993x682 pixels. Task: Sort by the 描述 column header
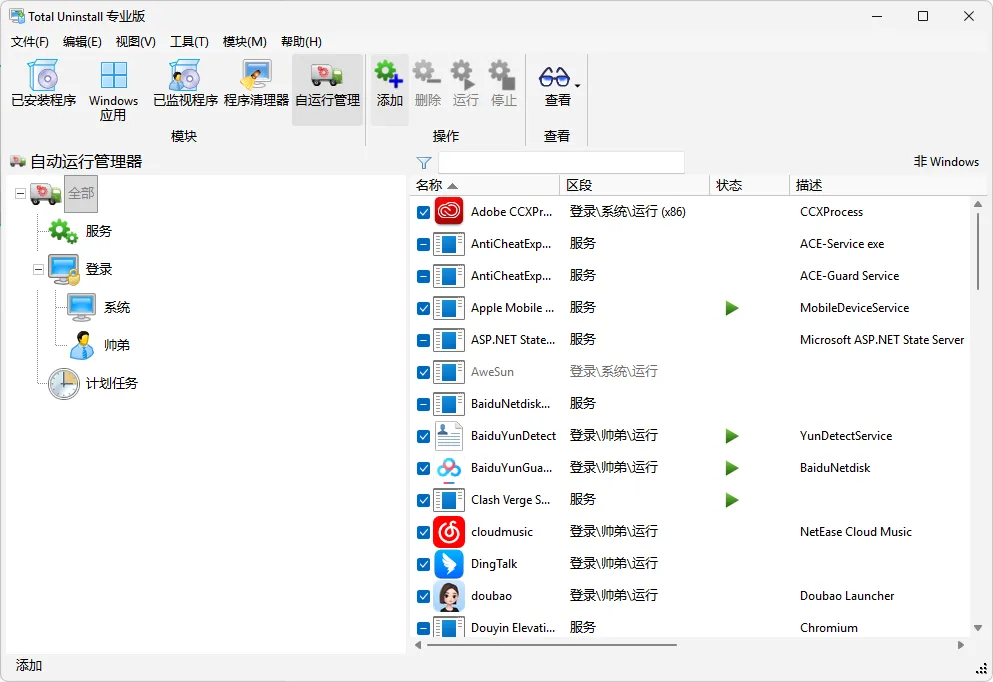click(888, 185)
